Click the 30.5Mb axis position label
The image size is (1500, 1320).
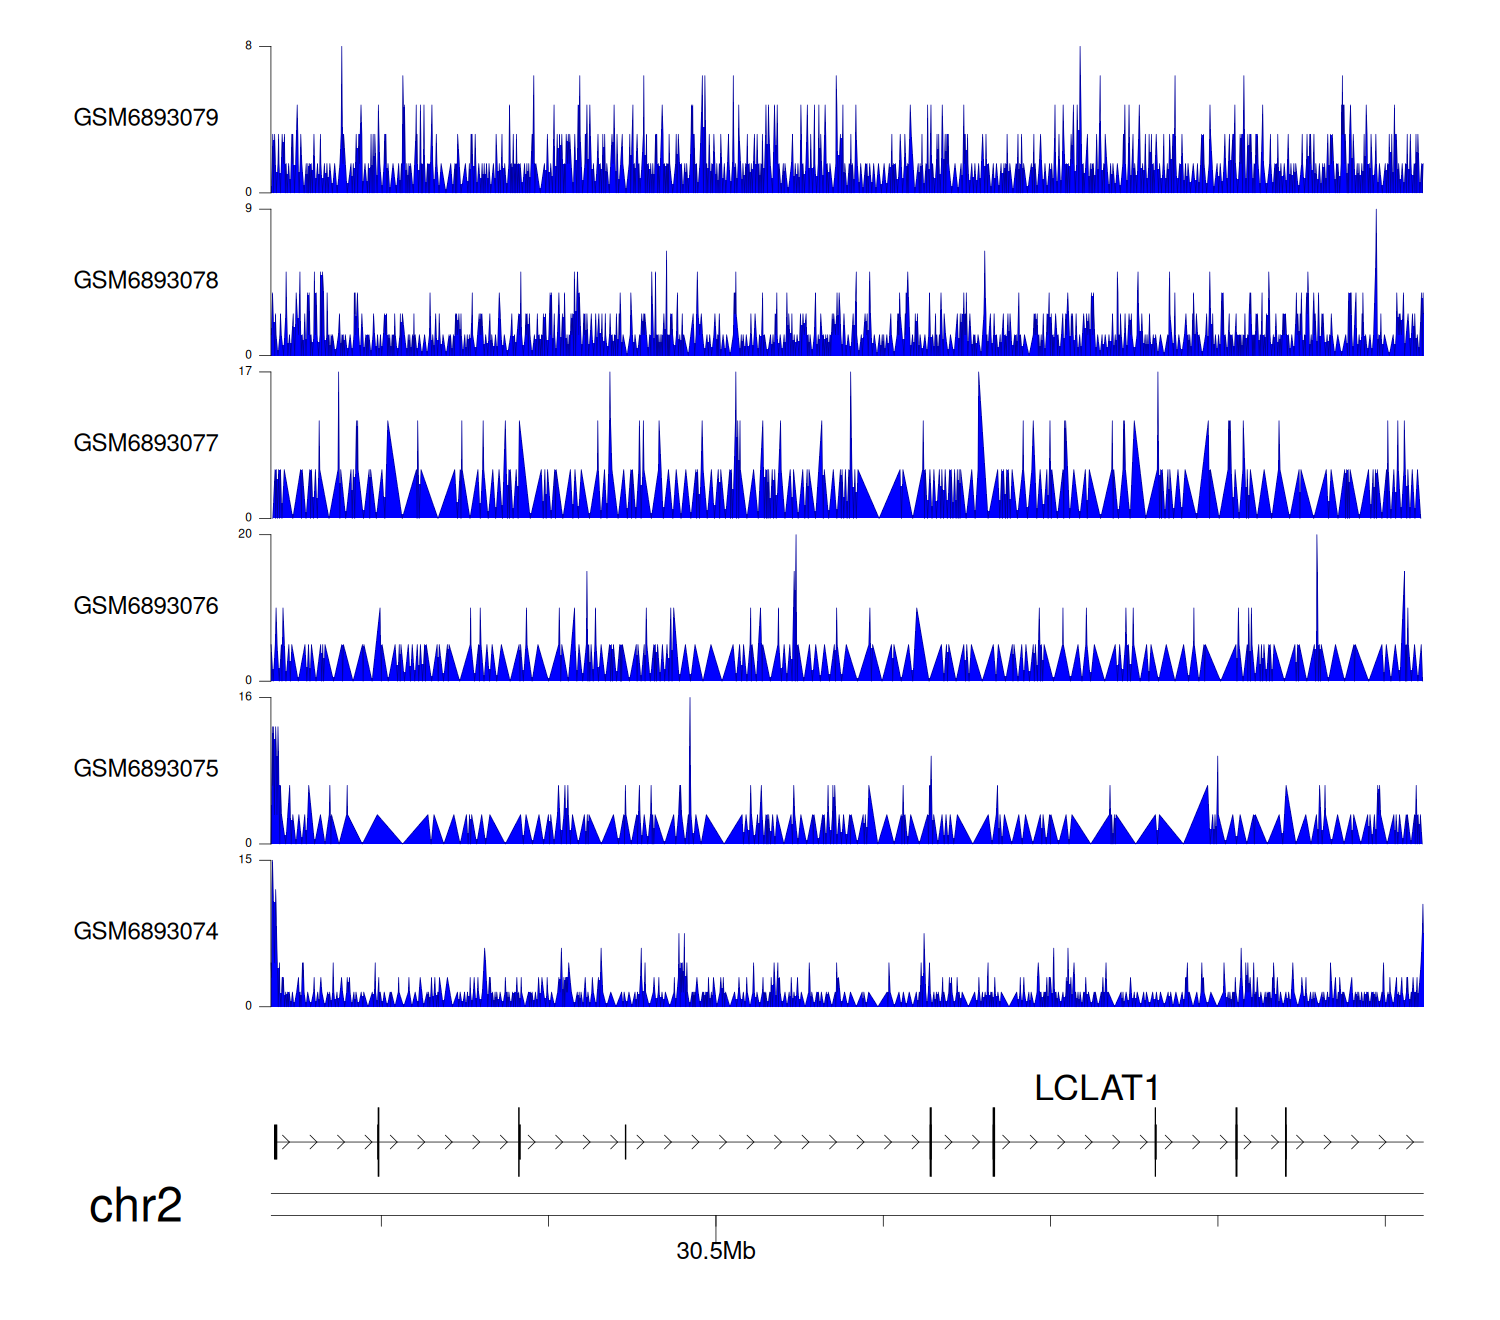[x=715, y=1251]
